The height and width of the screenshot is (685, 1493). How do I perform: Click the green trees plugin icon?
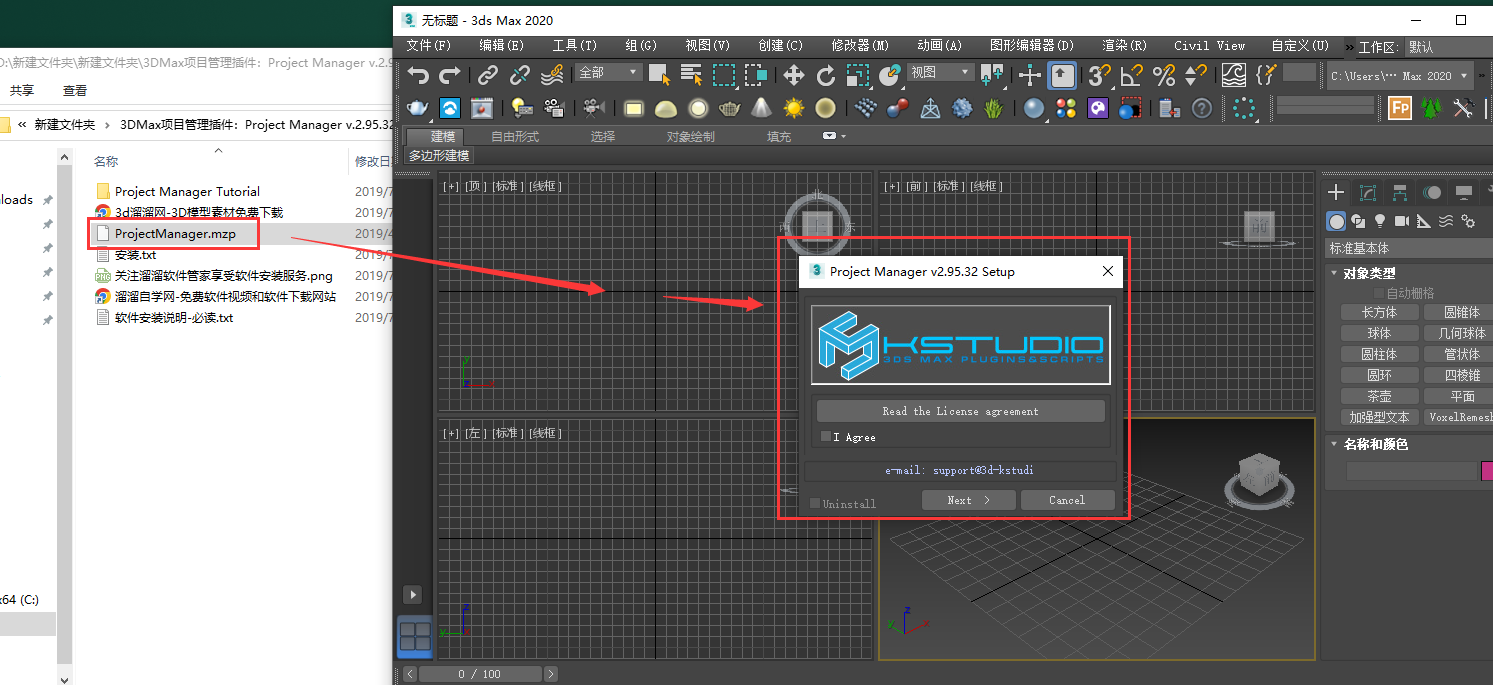coord(1432,108)
